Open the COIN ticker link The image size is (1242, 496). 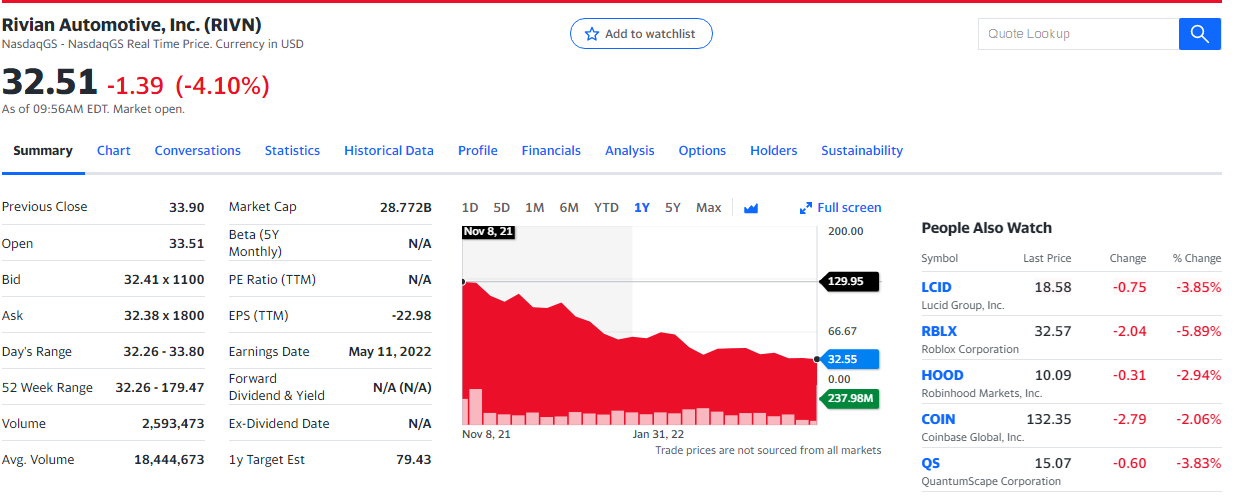(938, 419)
